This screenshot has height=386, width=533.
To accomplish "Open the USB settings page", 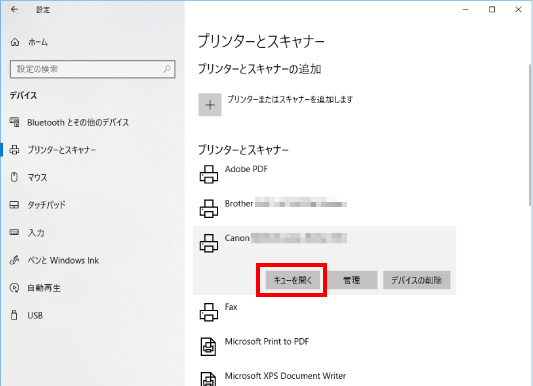I will (35, 315).
